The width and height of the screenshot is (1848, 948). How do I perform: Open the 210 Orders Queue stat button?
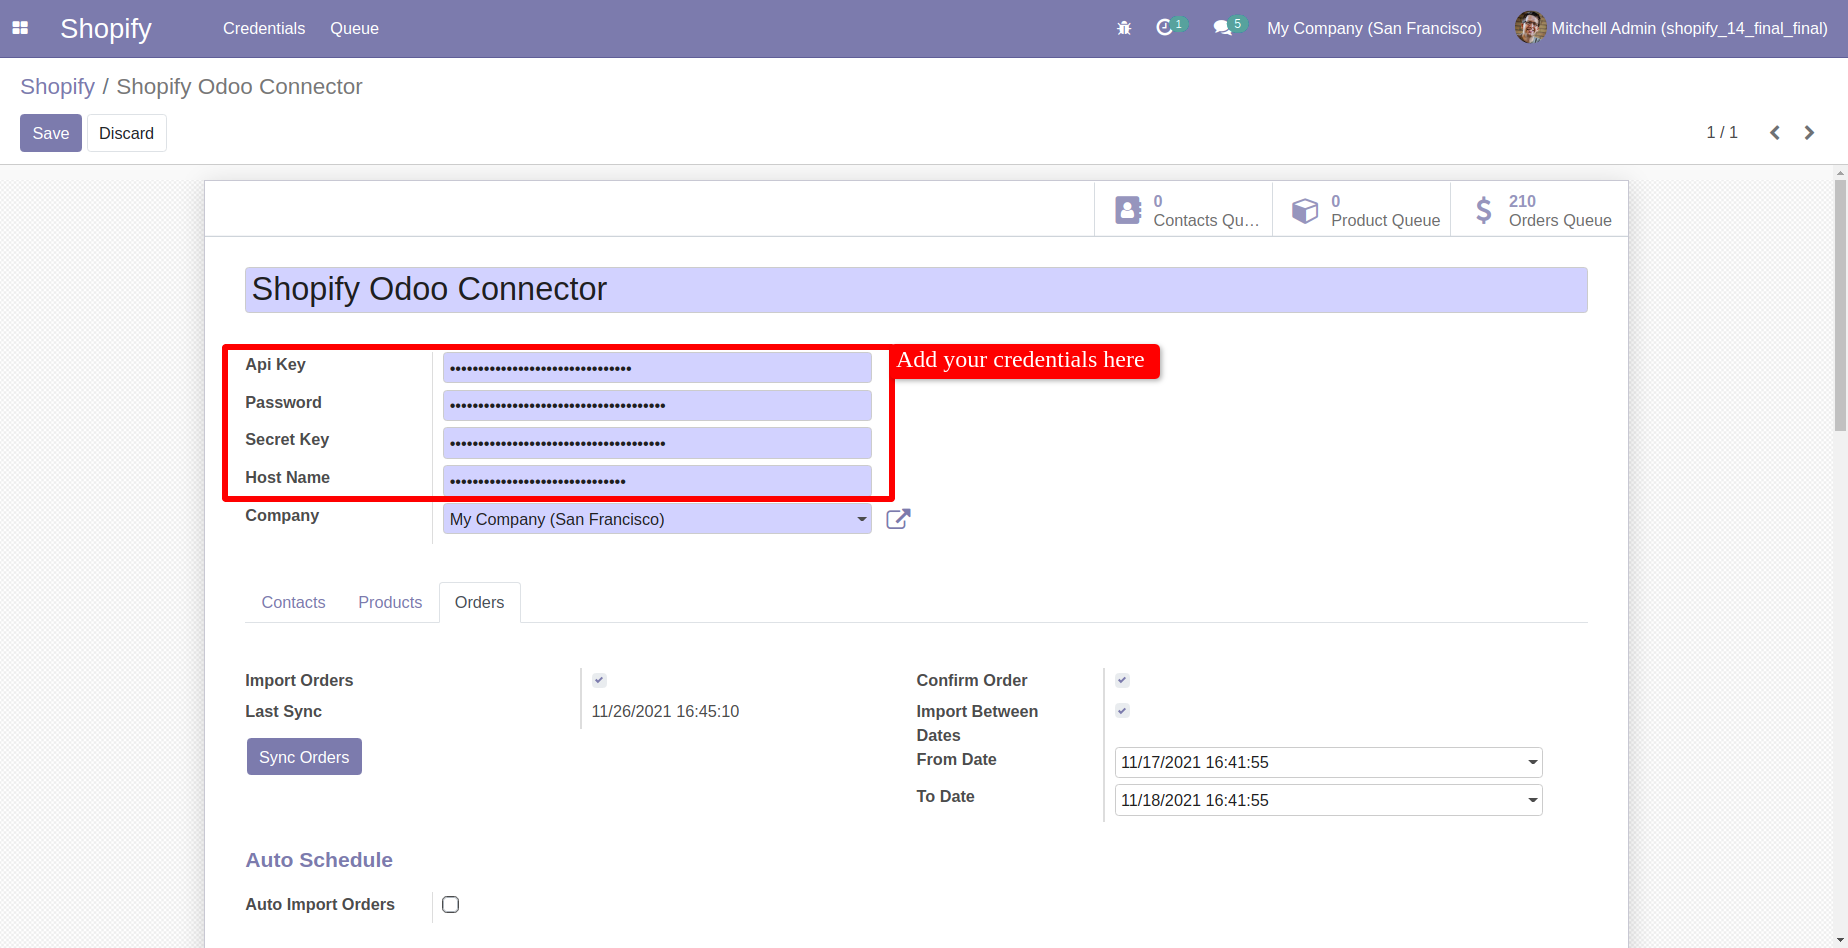(1539, 210)
